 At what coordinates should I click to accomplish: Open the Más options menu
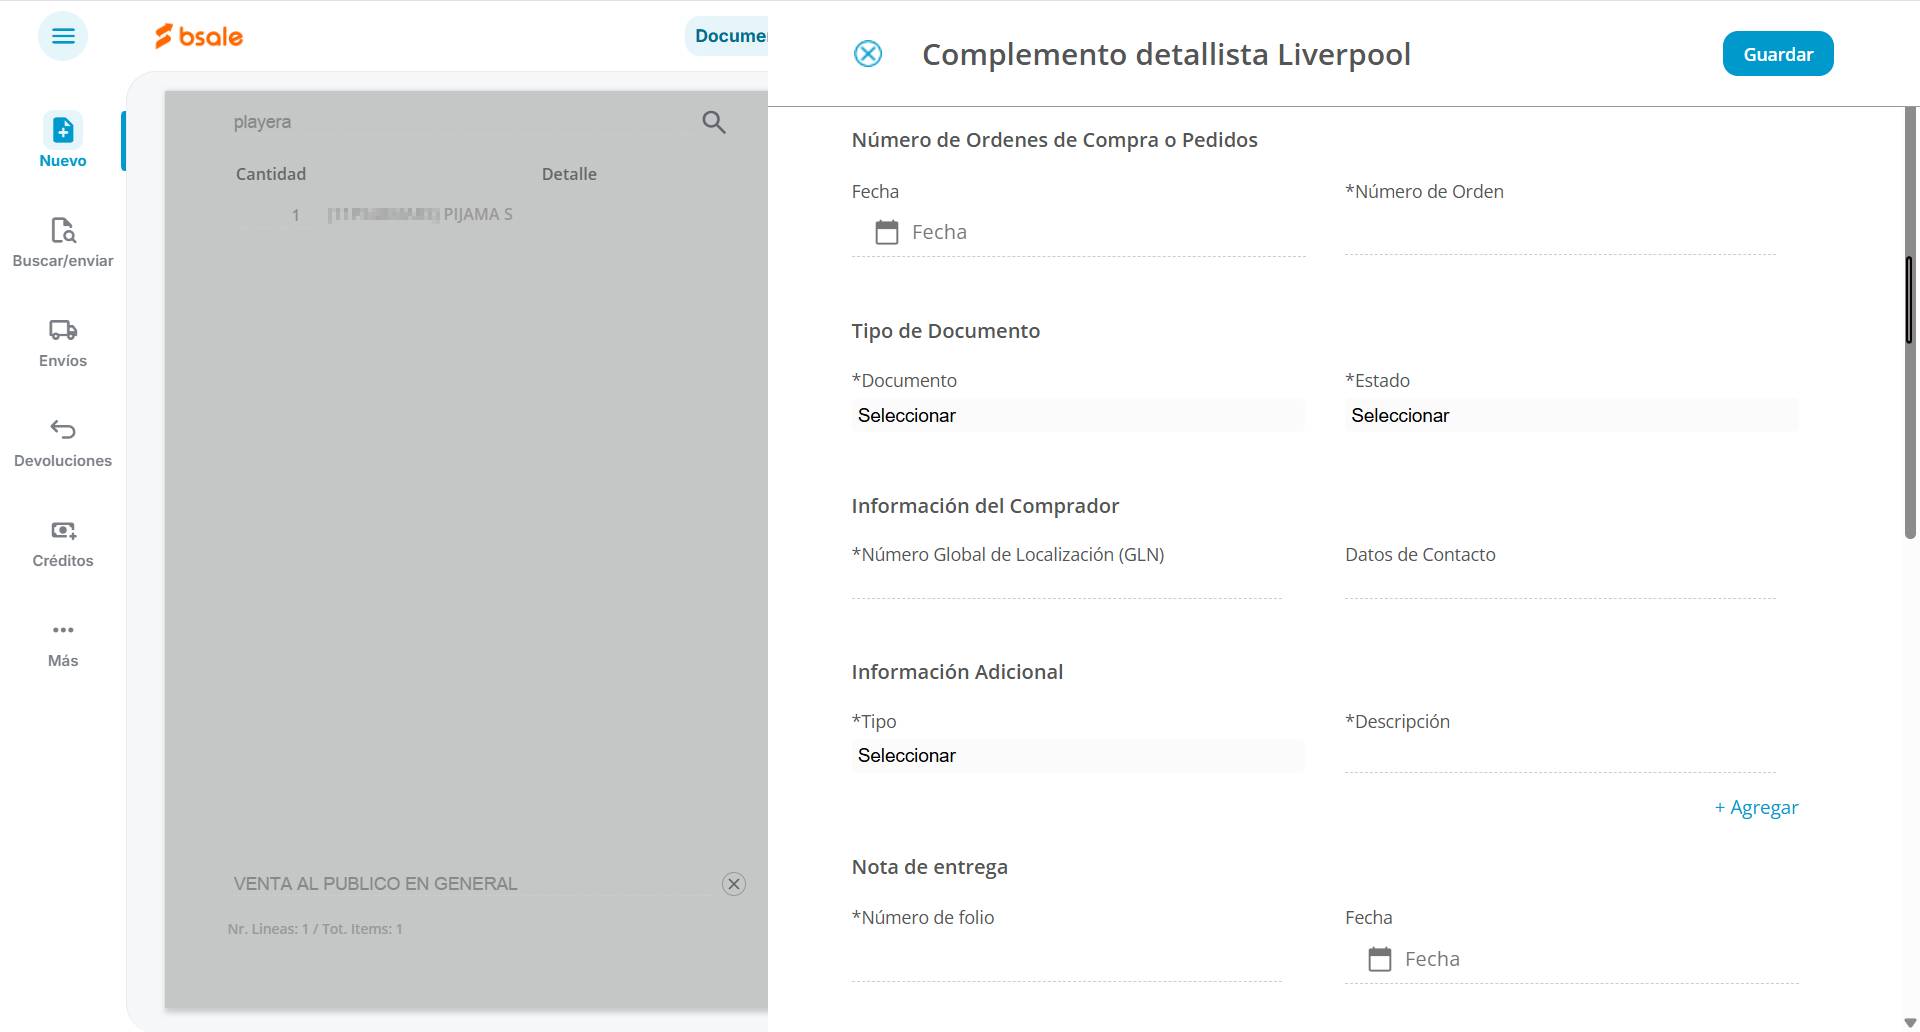(x=63, y=643)
